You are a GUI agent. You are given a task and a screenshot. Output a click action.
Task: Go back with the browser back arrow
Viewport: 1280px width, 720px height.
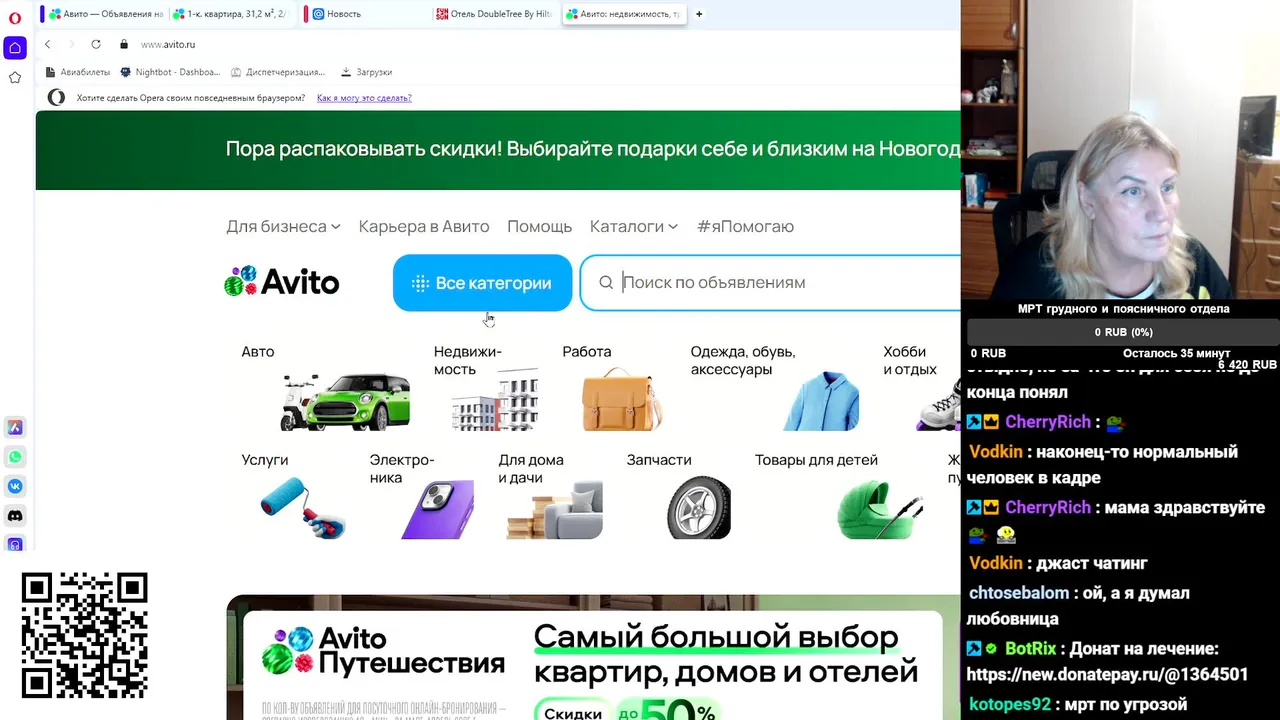coord(47,44)
